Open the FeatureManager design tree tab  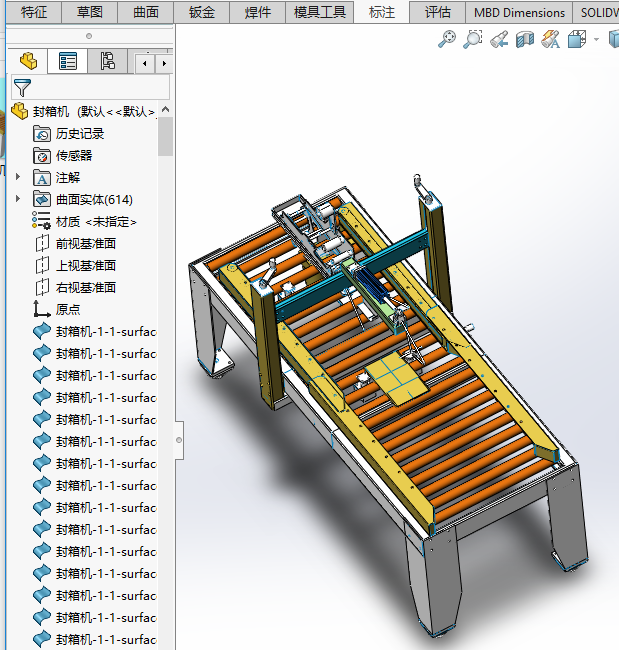28,61
